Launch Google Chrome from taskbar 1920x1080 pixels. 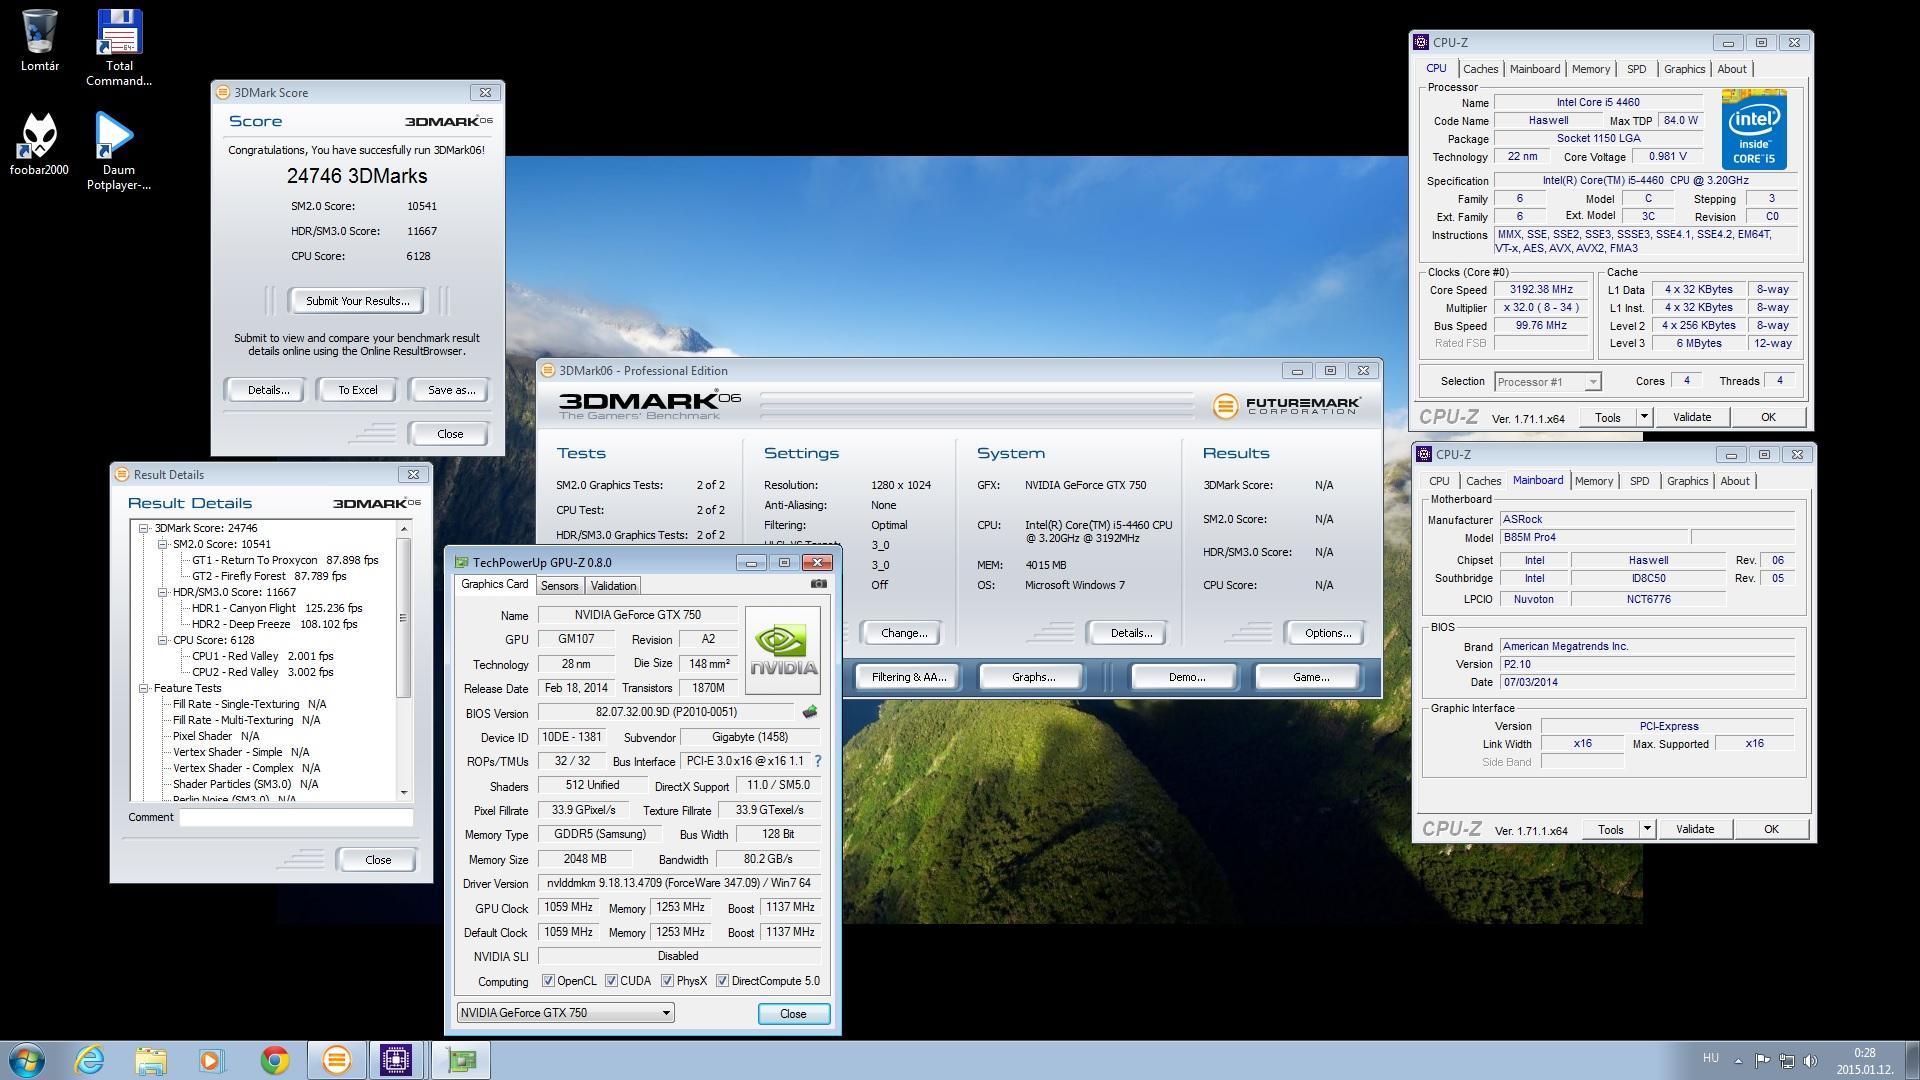click(274, 1060)
